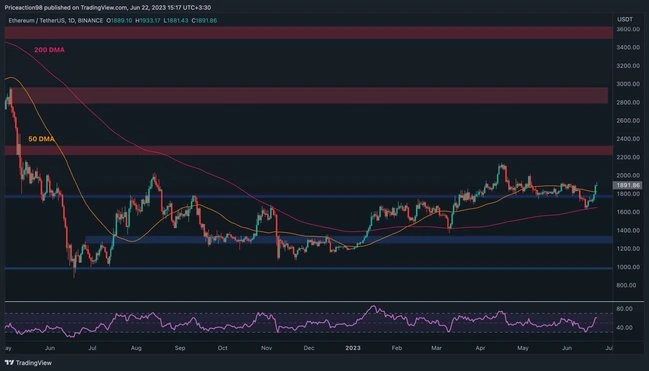Click the close value C1891.86

(x=204, y=20)
